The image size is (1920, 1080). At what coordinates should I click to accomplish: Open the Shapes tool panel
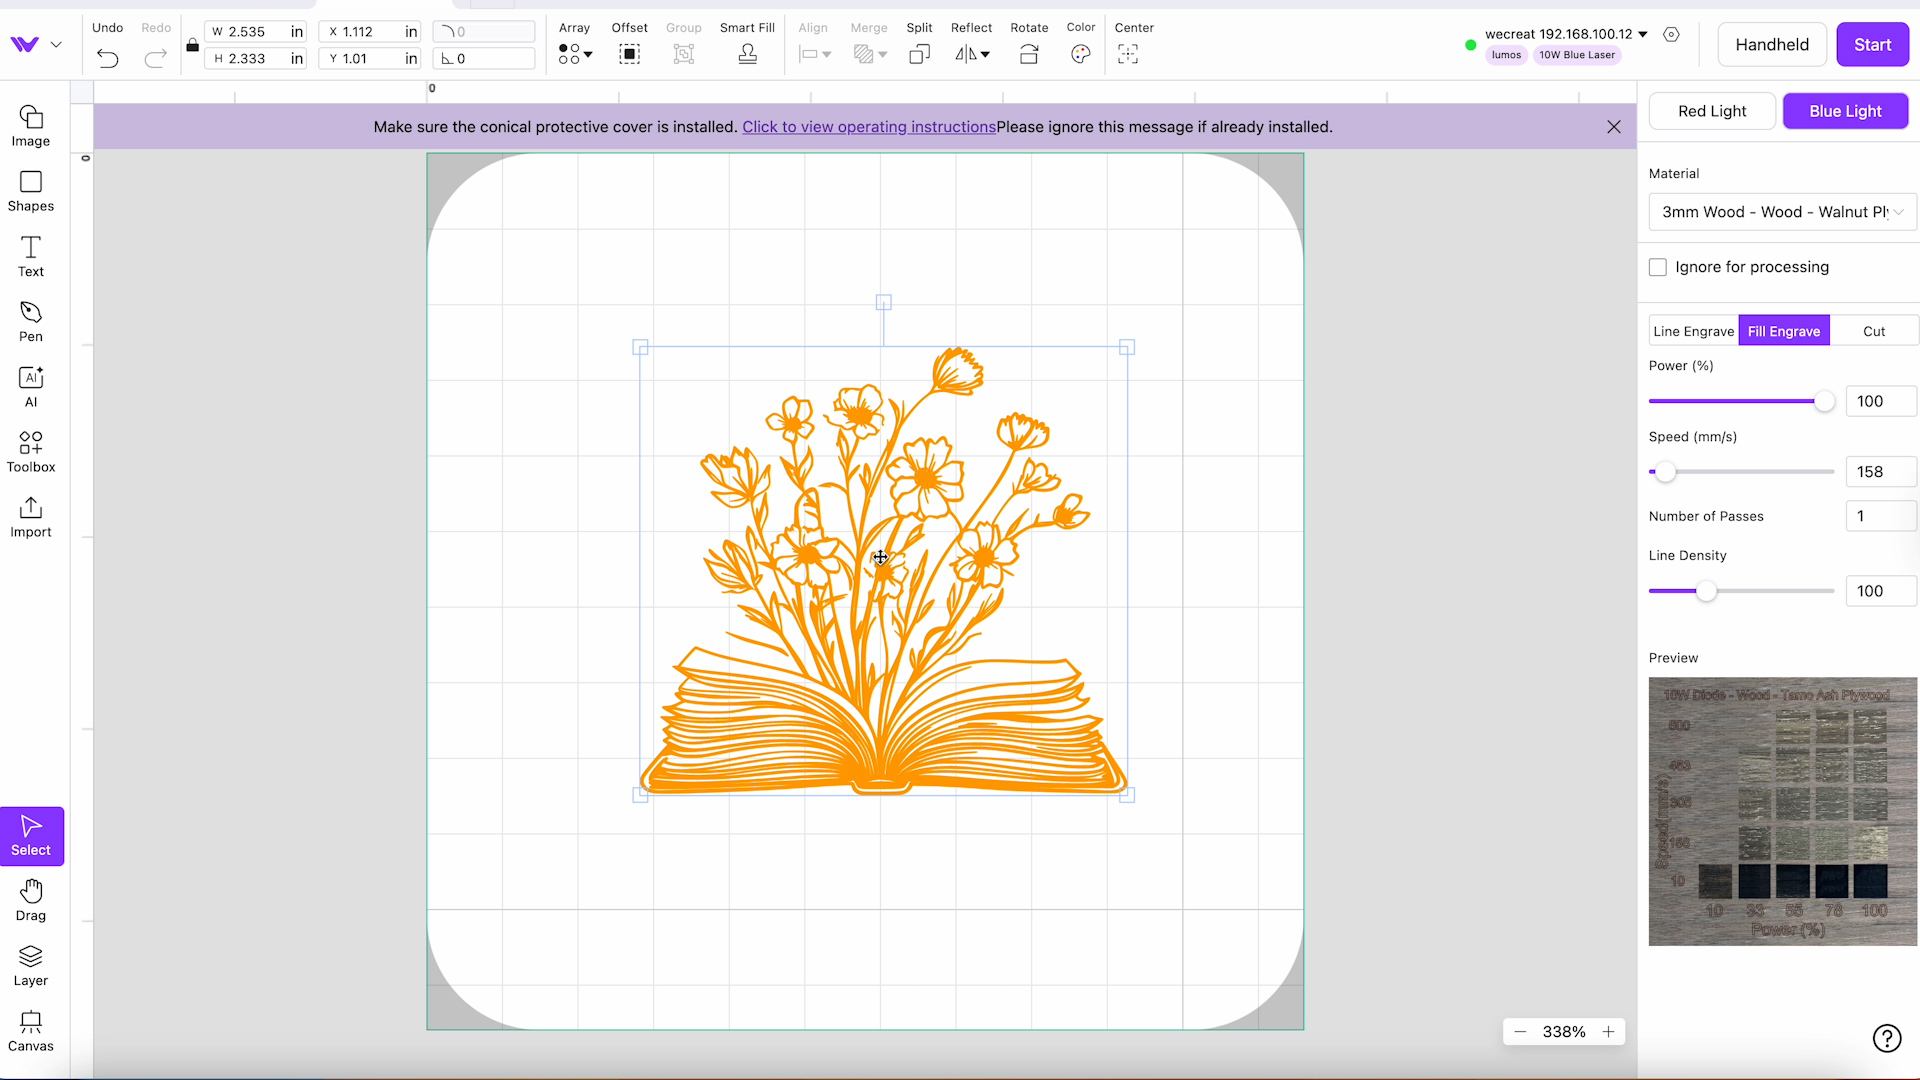tap(30, 191)
